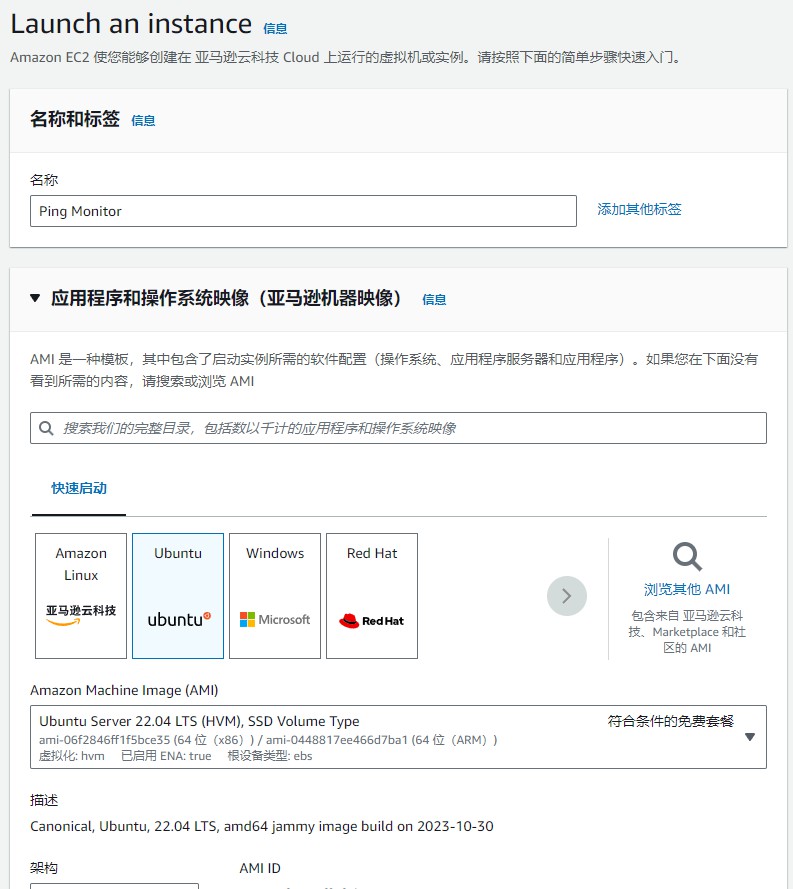The width and height of the screenshot is (793, 889).
Task: Click the description text Canonical, Ubuntu, 22.04 LTS
Action: click(x=262, y=826)
